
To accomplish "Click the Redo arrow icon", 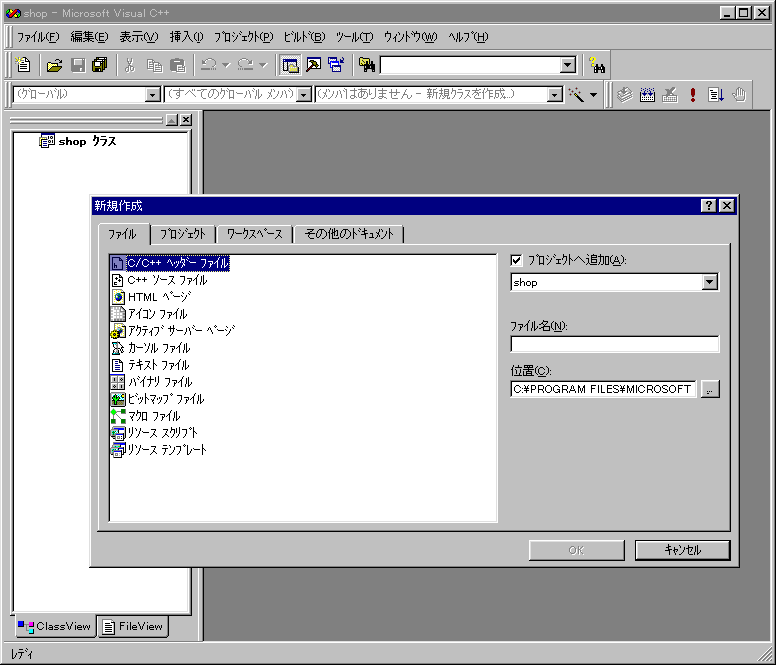I will point(245,65).
